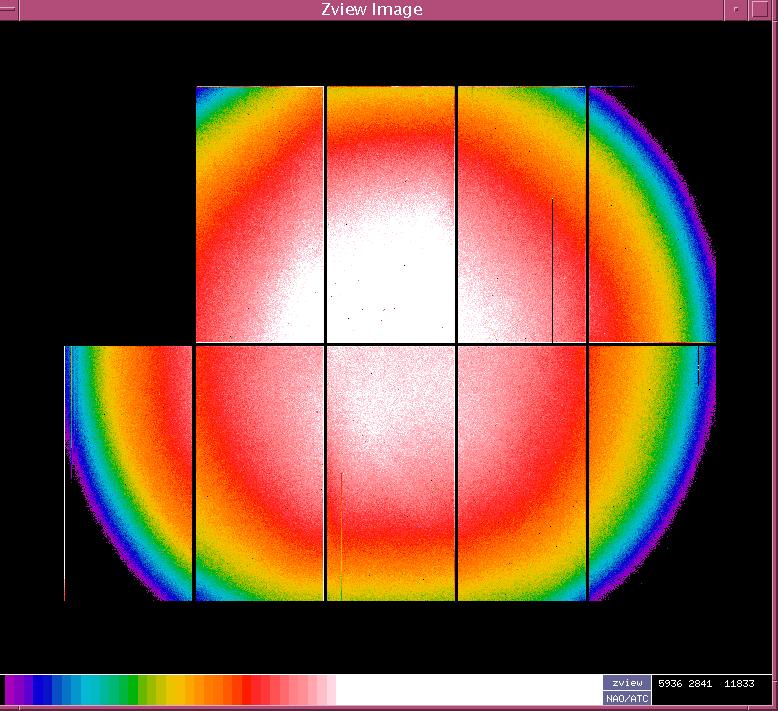
Task: Click the orange vertical streak in the bottom center chip
Action: pyautogui.click(x=341, y=530)
